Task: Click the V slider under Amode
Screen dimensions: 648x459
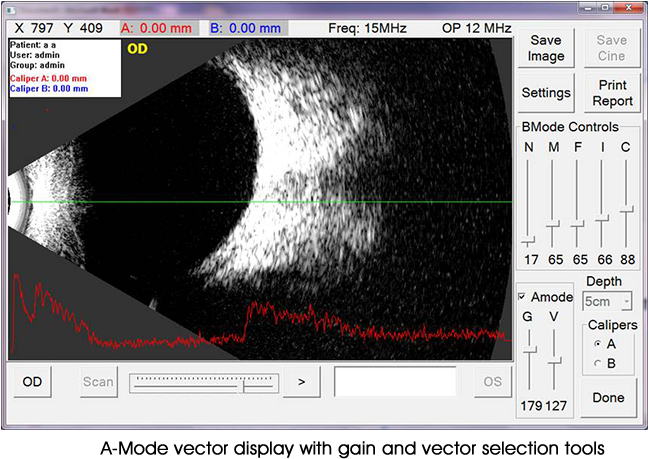Action: (555, 359)
